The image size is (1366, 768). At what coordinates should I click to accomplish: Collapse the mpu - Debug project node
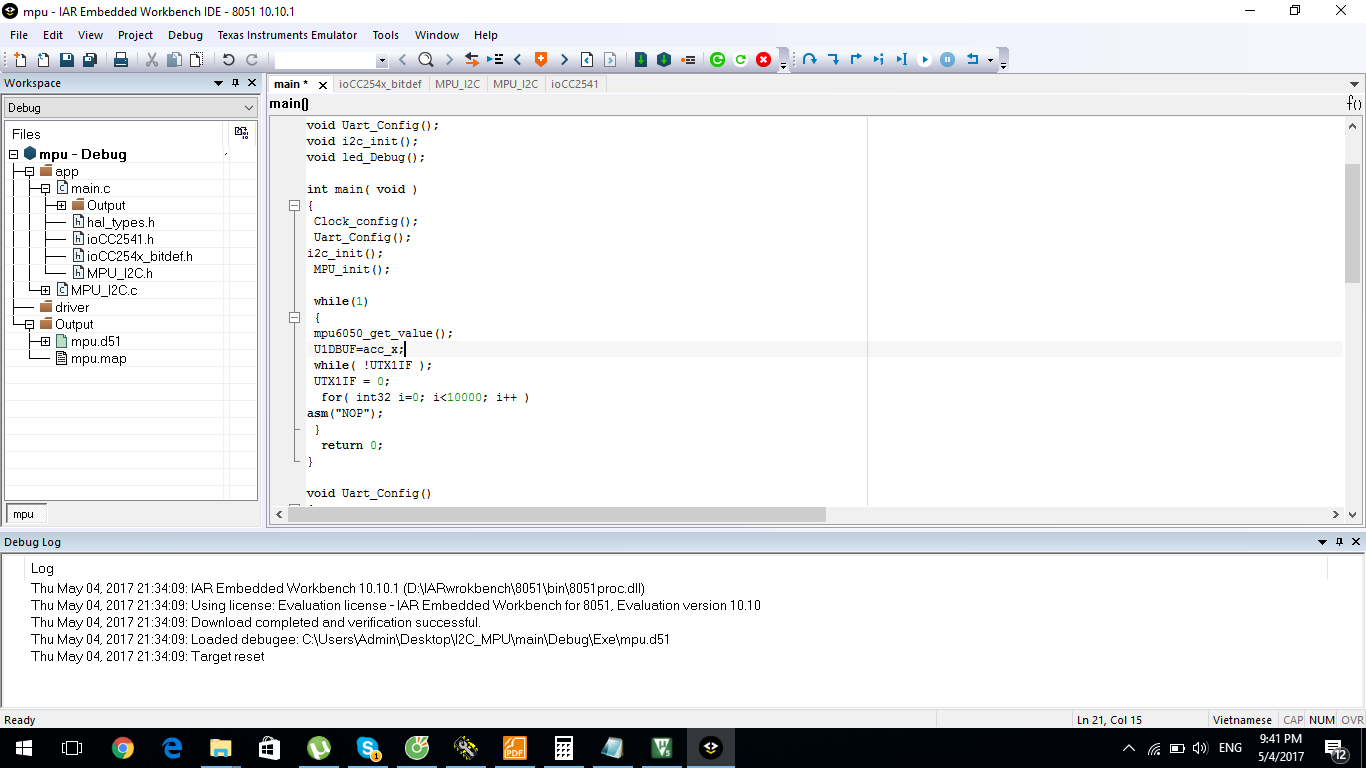point(14,155)
